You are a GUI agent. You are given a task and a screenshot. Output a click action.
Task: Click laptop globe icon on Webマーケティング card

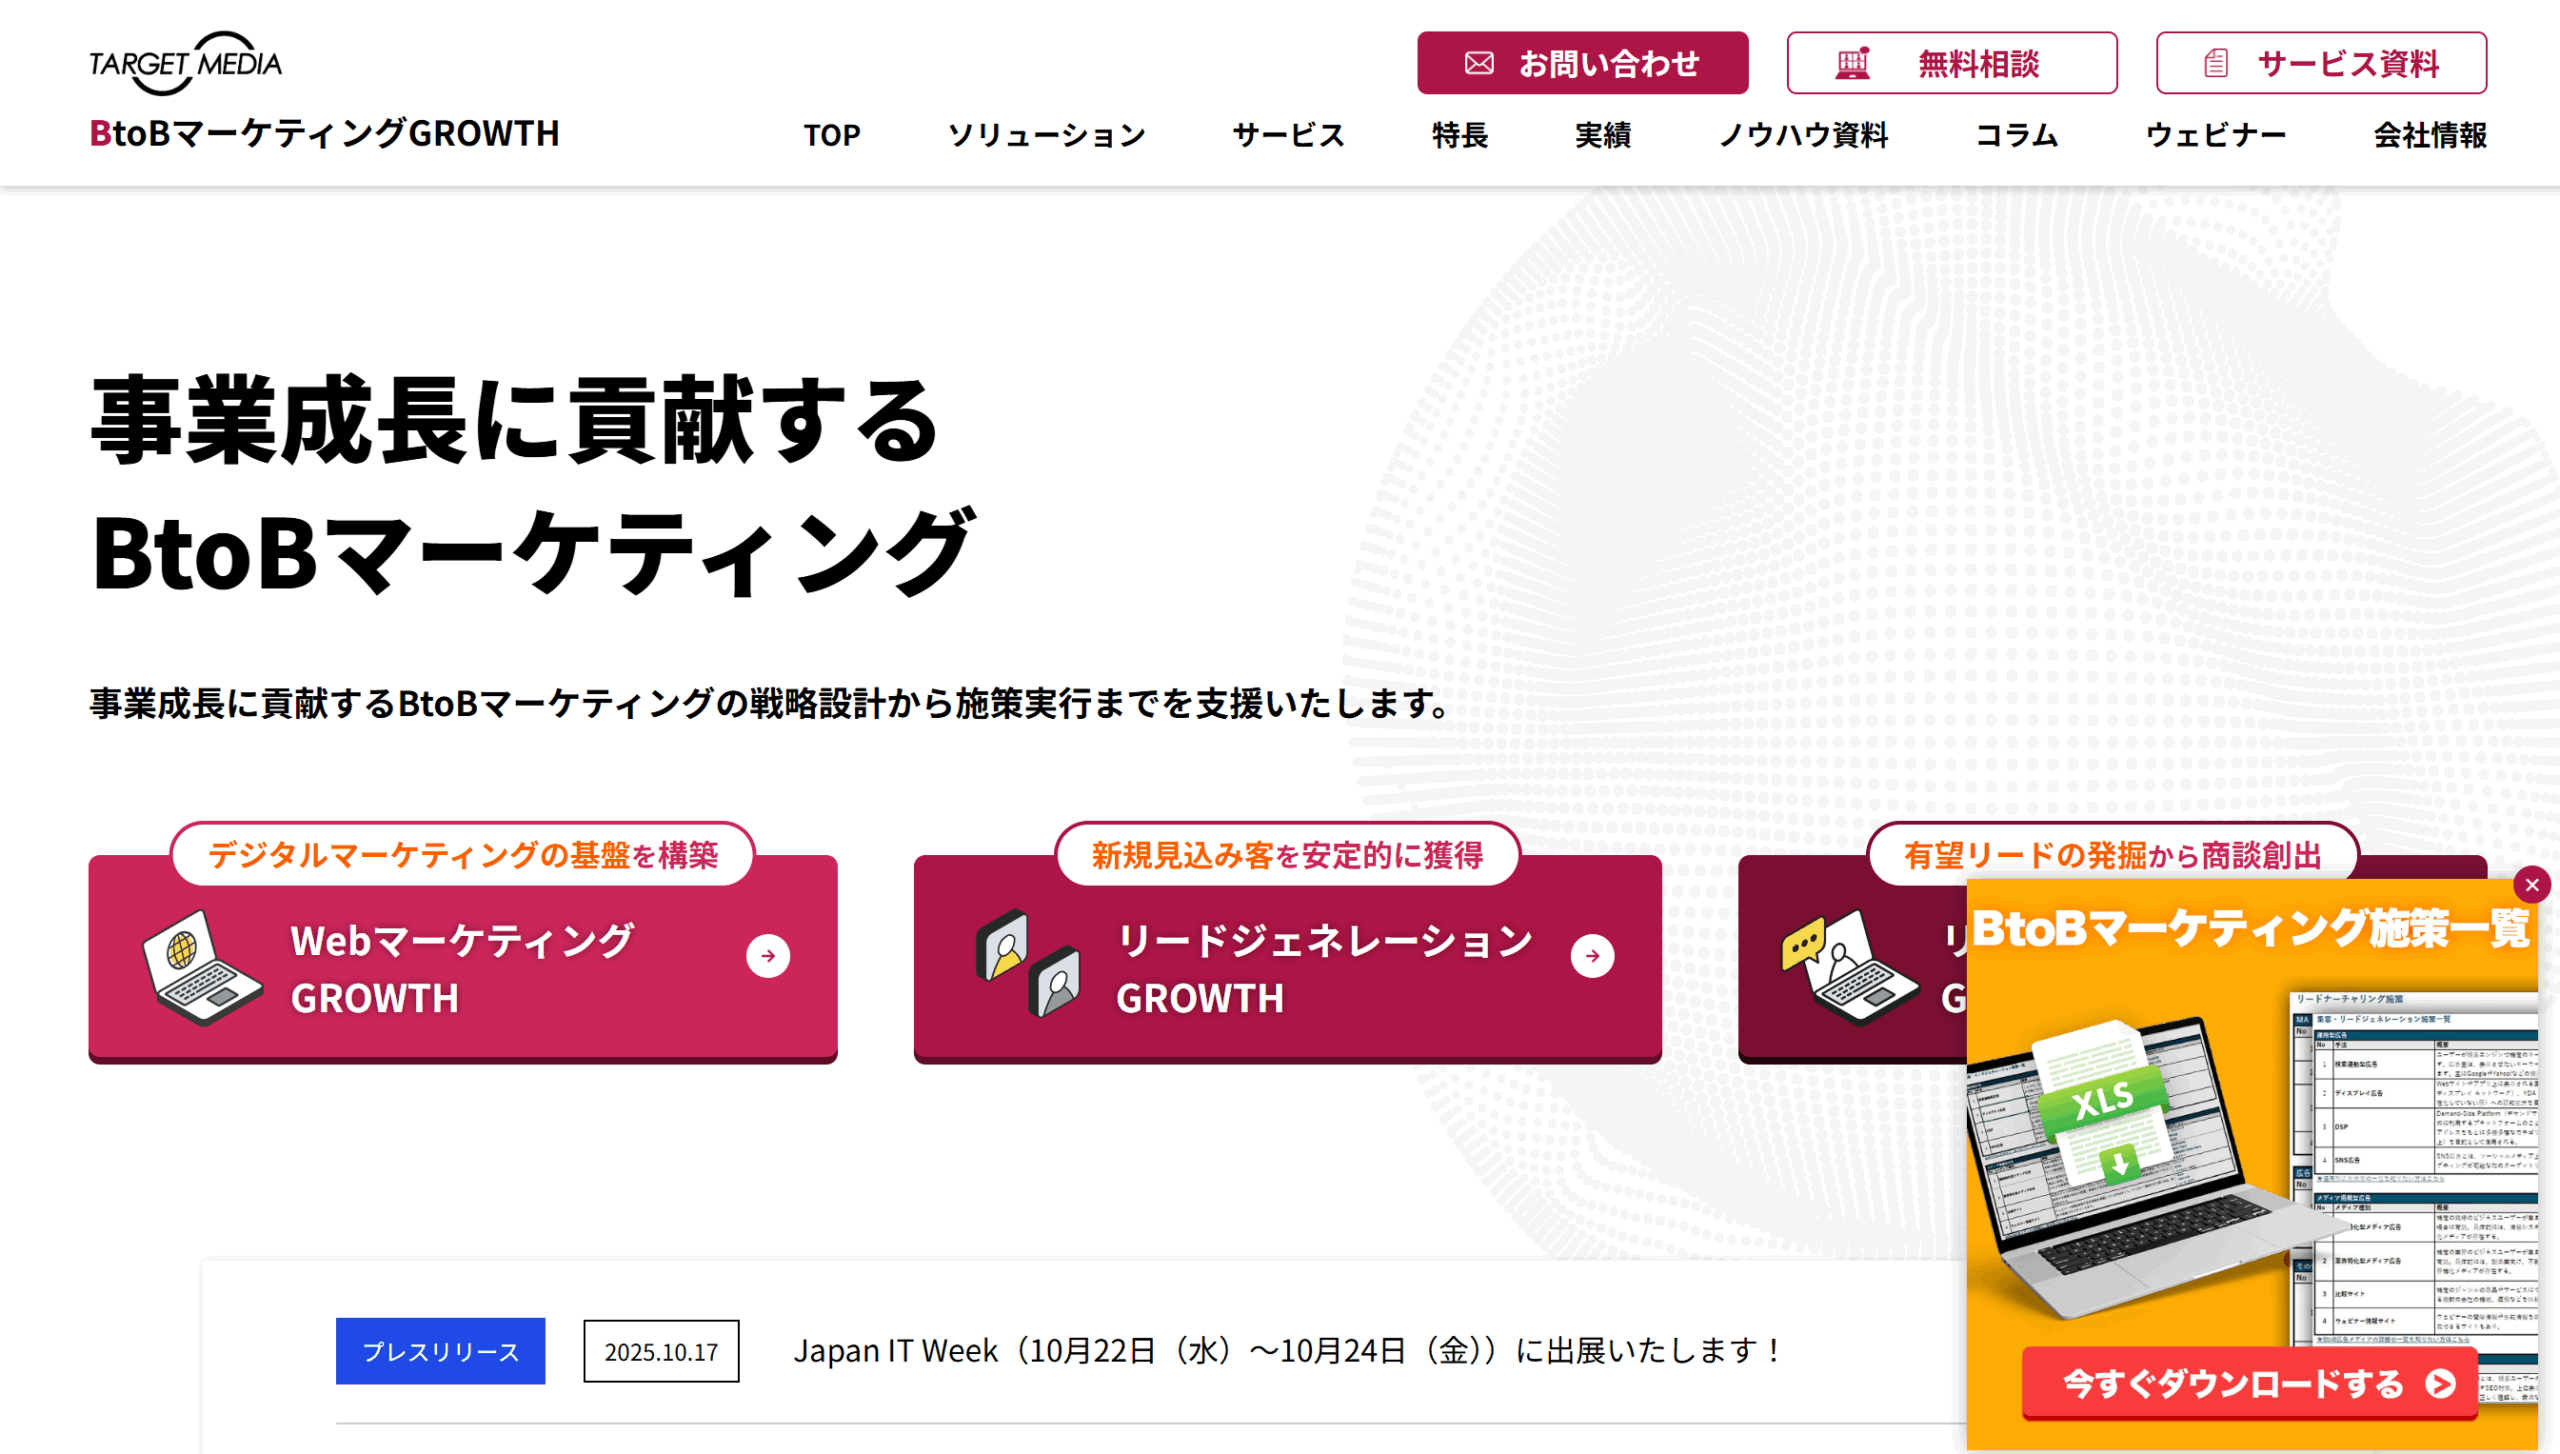pyautogui.click(x=201, y=967)
